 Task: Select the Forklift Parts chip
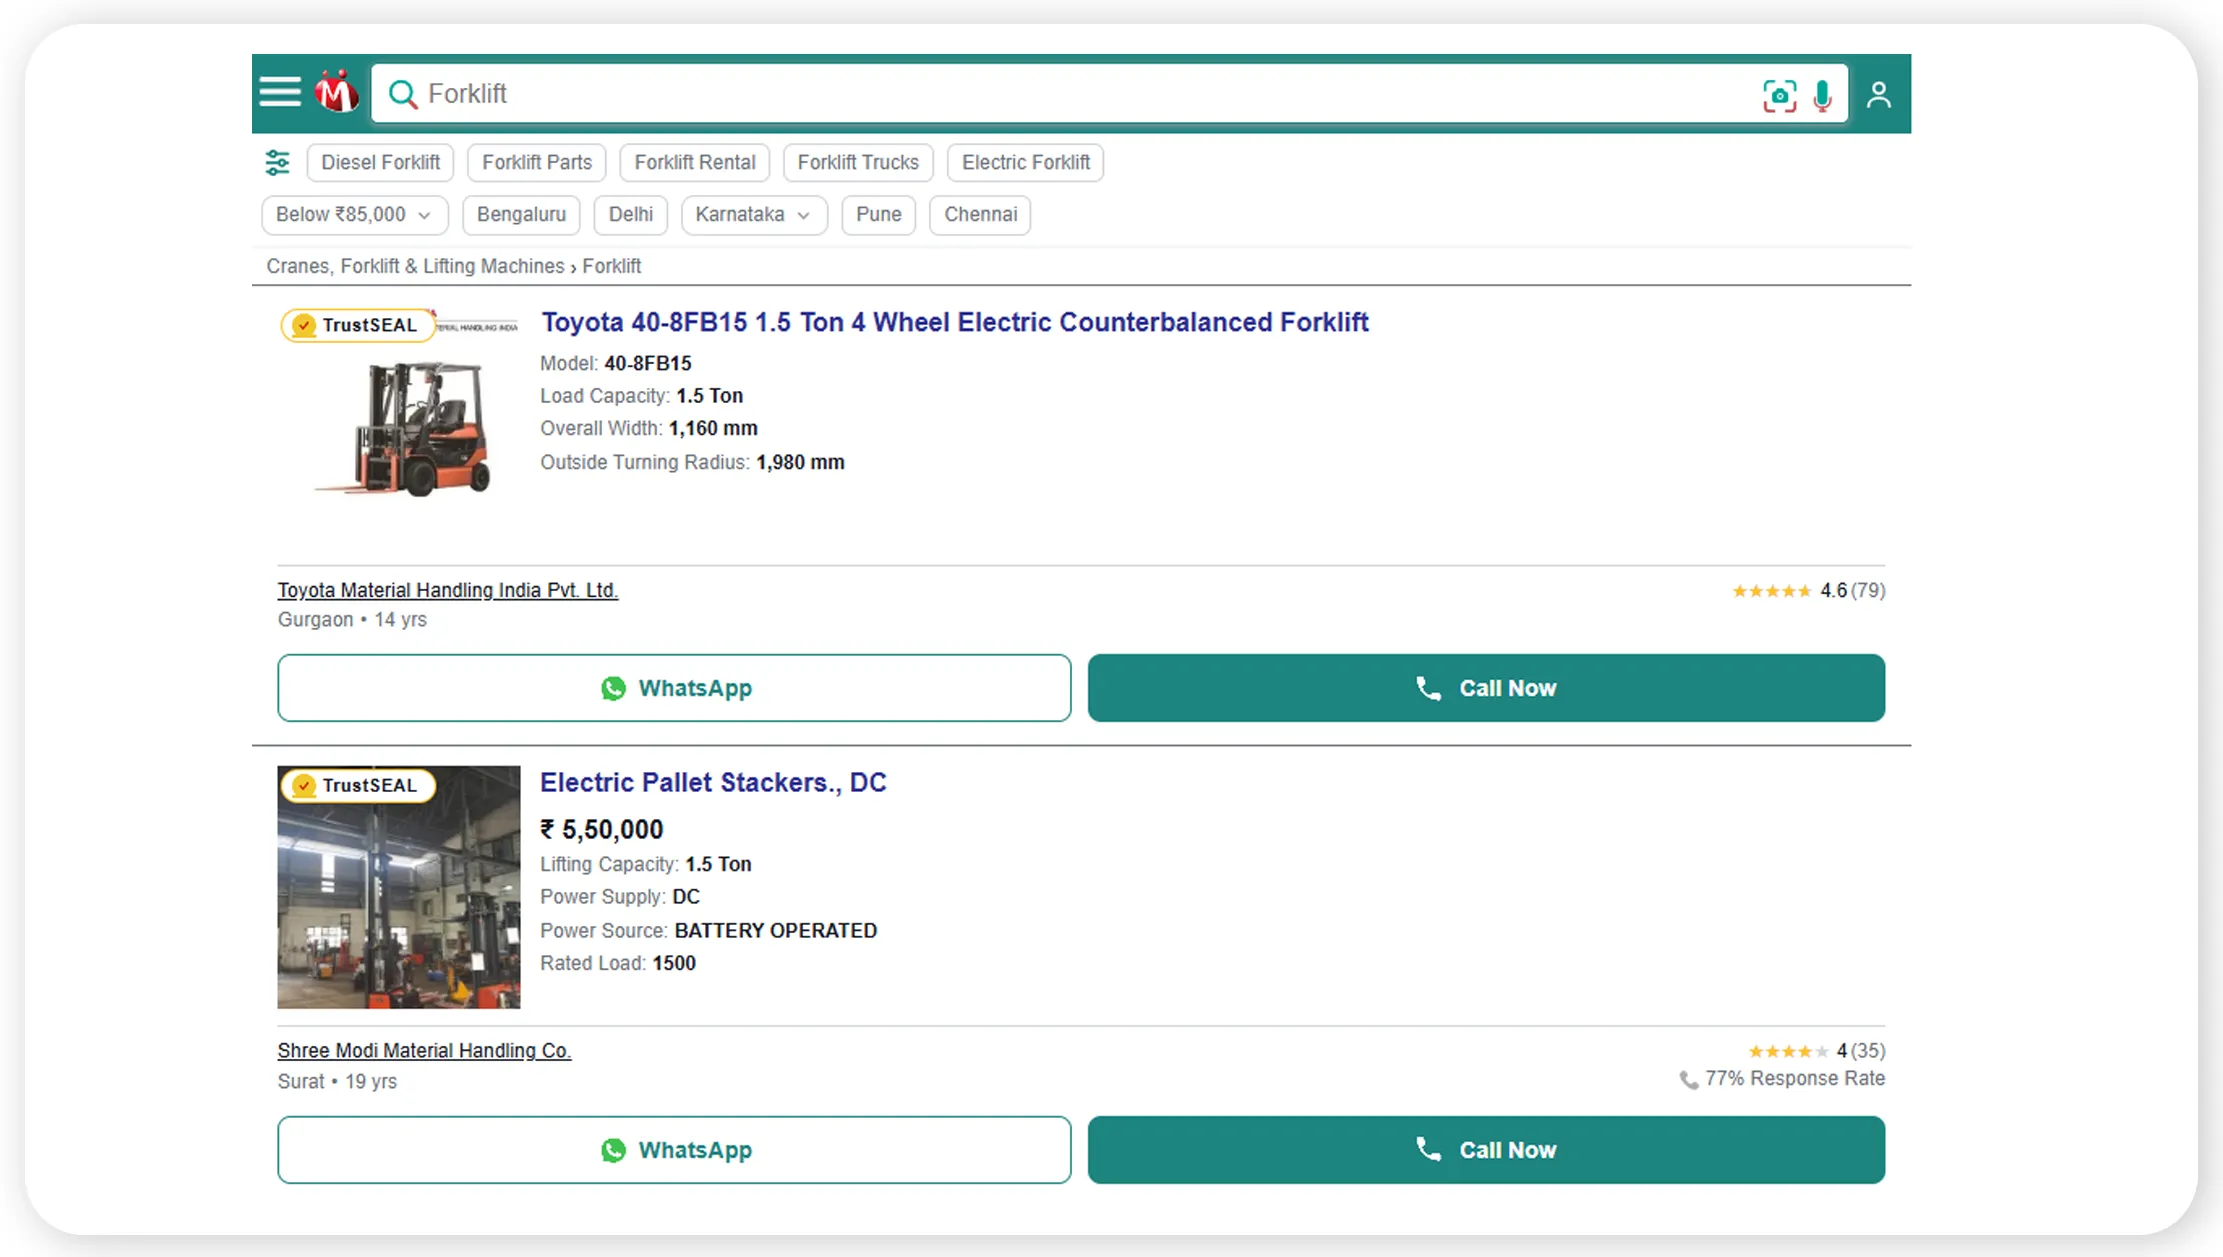click(x=537, y=162)
